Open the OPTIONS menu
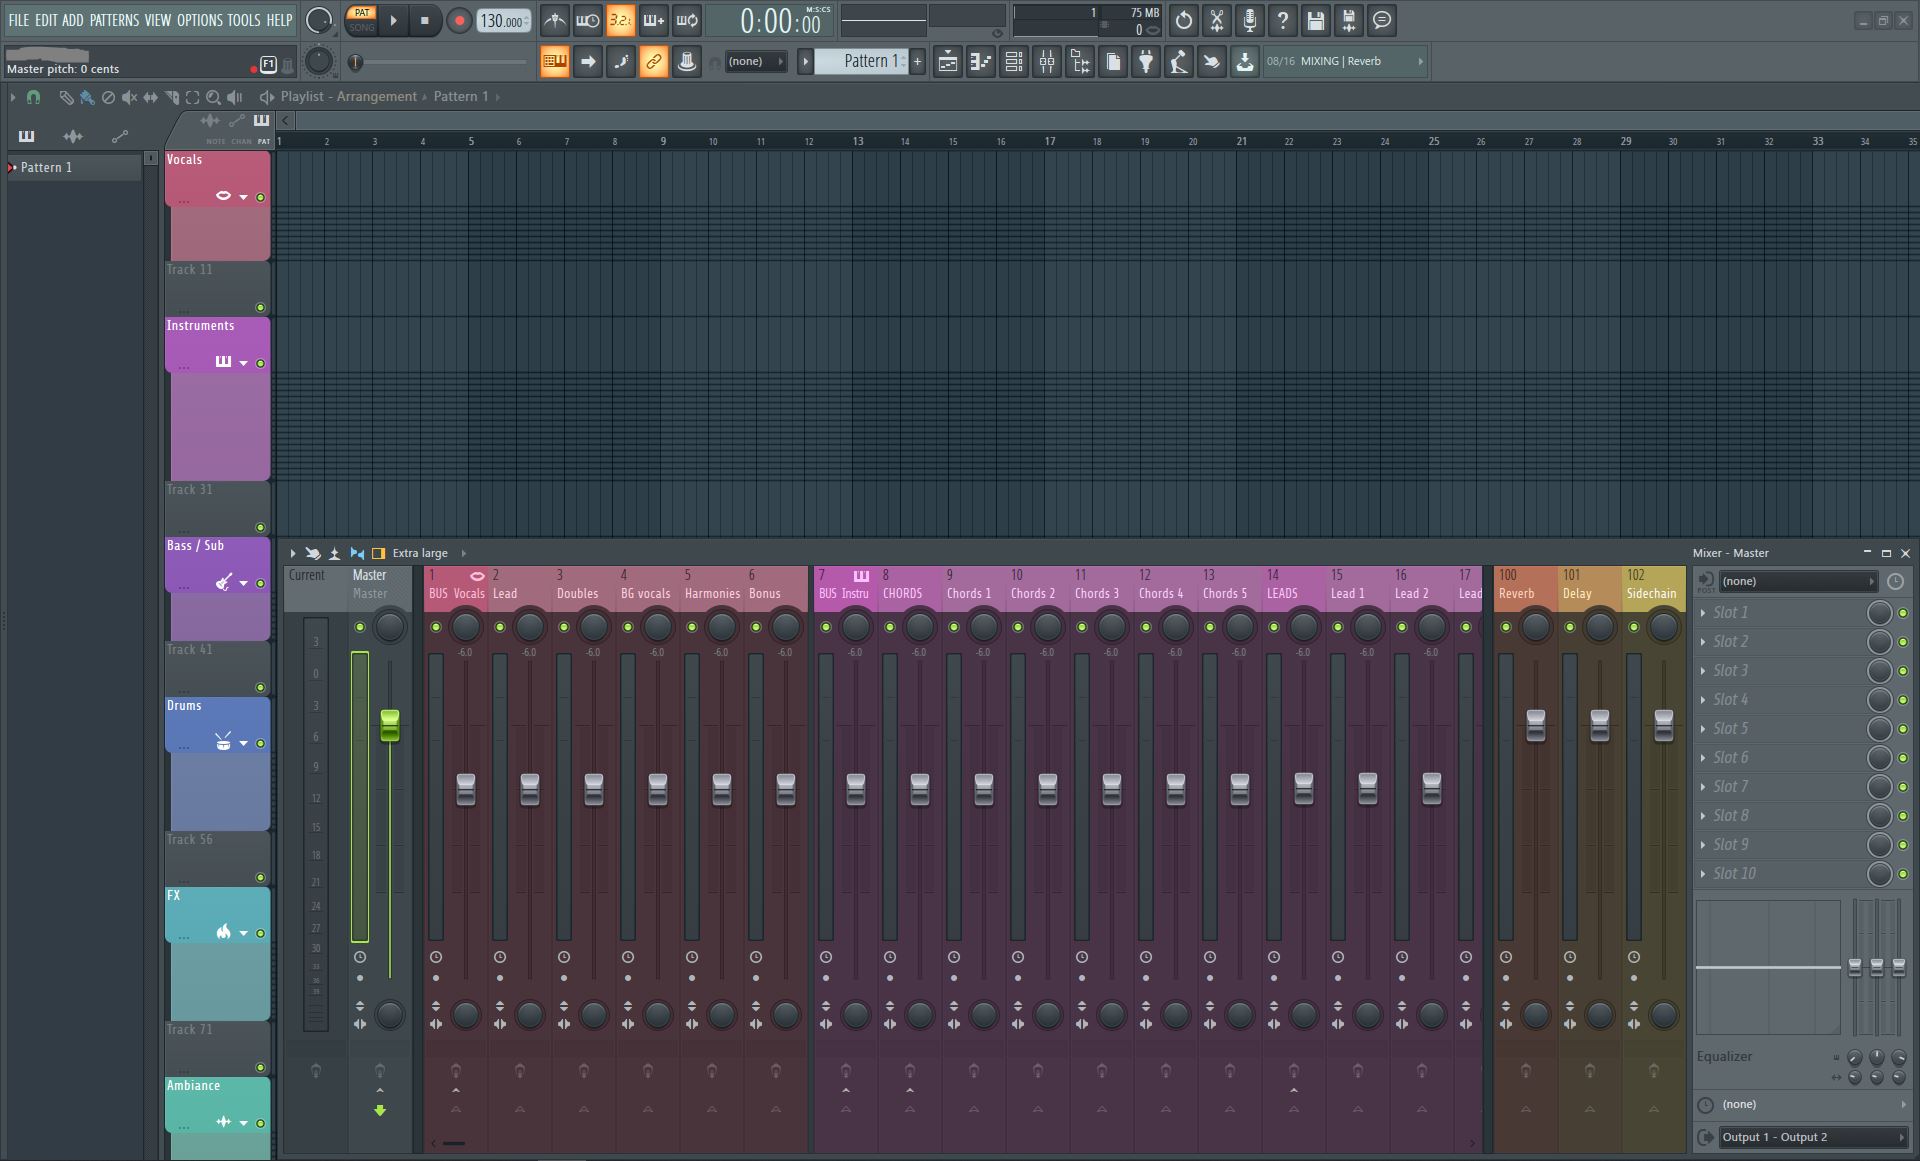Screen dimensions: 1920x1161 tap(199, 20)
